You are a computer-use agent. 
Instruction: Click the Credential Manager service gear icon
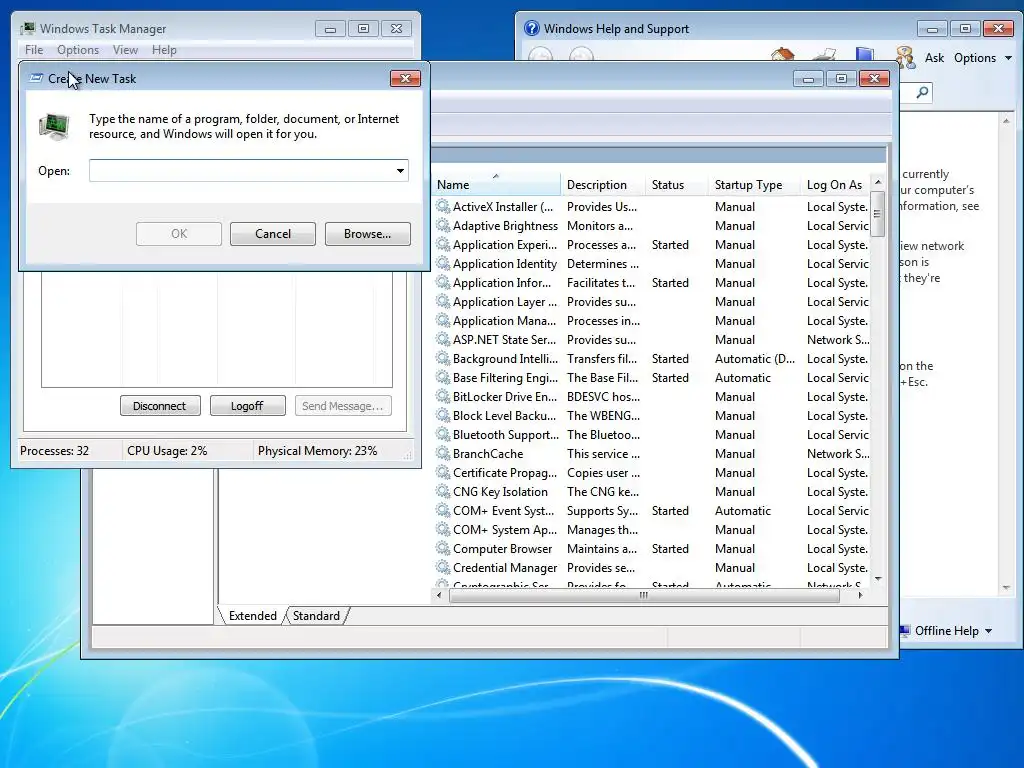pos(443,568)
